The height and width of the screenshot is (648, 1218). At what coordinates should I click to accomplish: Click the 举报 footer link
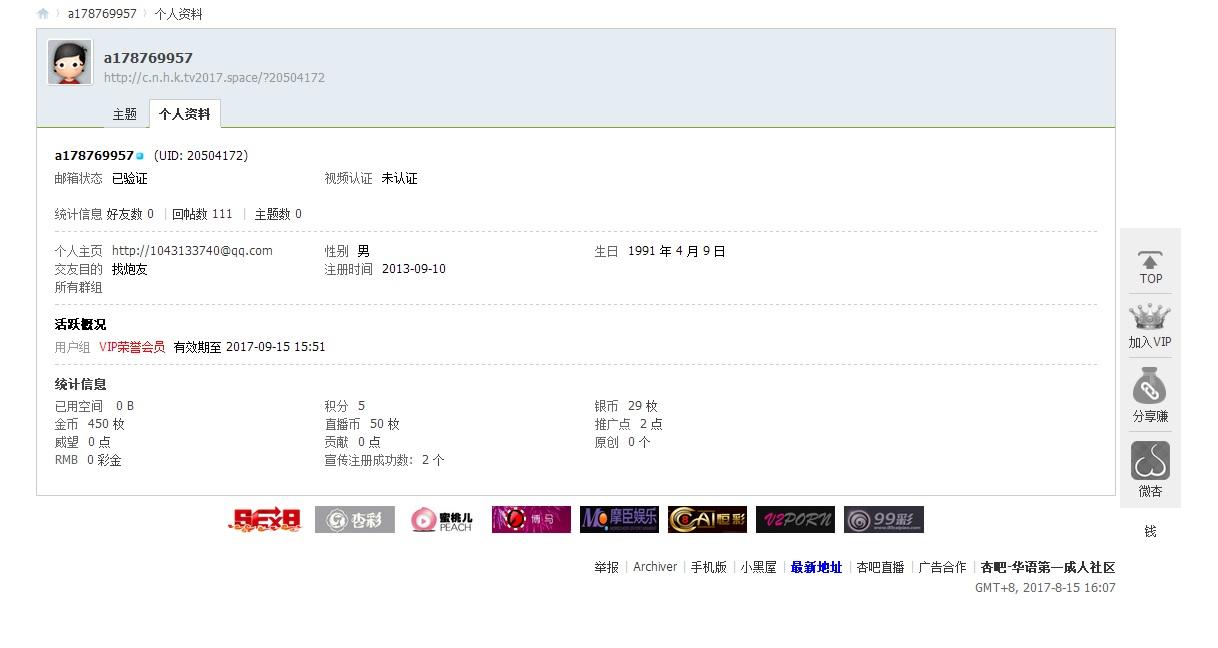606,567
